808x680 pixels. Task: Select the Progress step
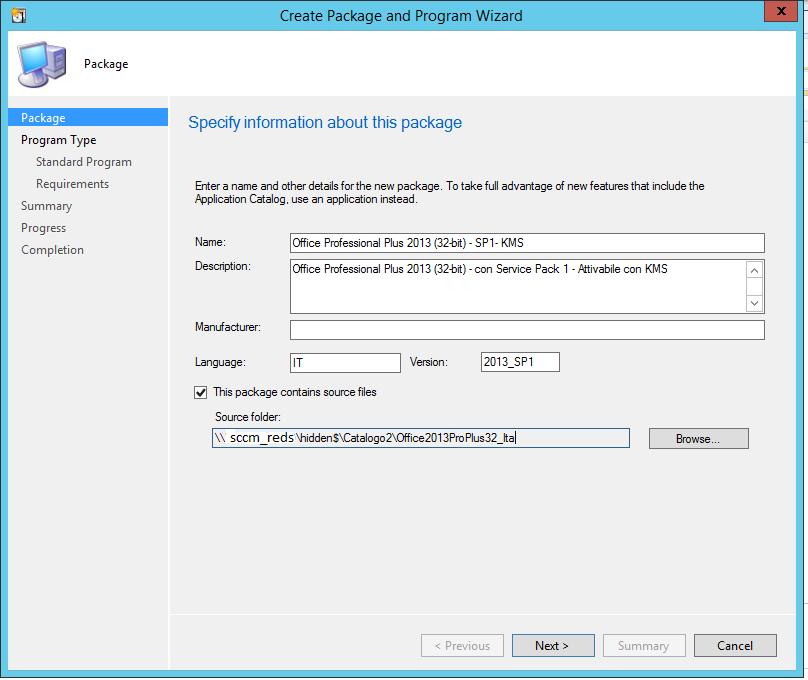(x=44, y=228)
